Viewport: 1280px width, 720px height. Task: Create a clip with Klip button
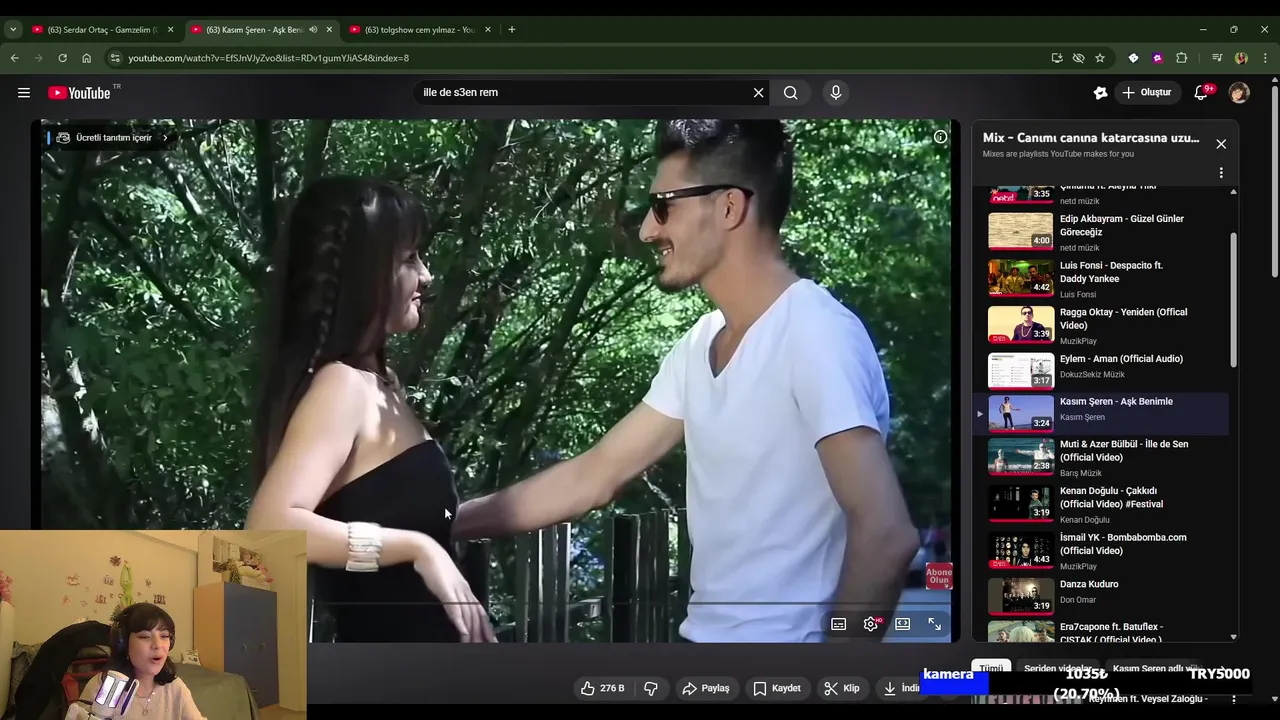(x=841, y=688)
